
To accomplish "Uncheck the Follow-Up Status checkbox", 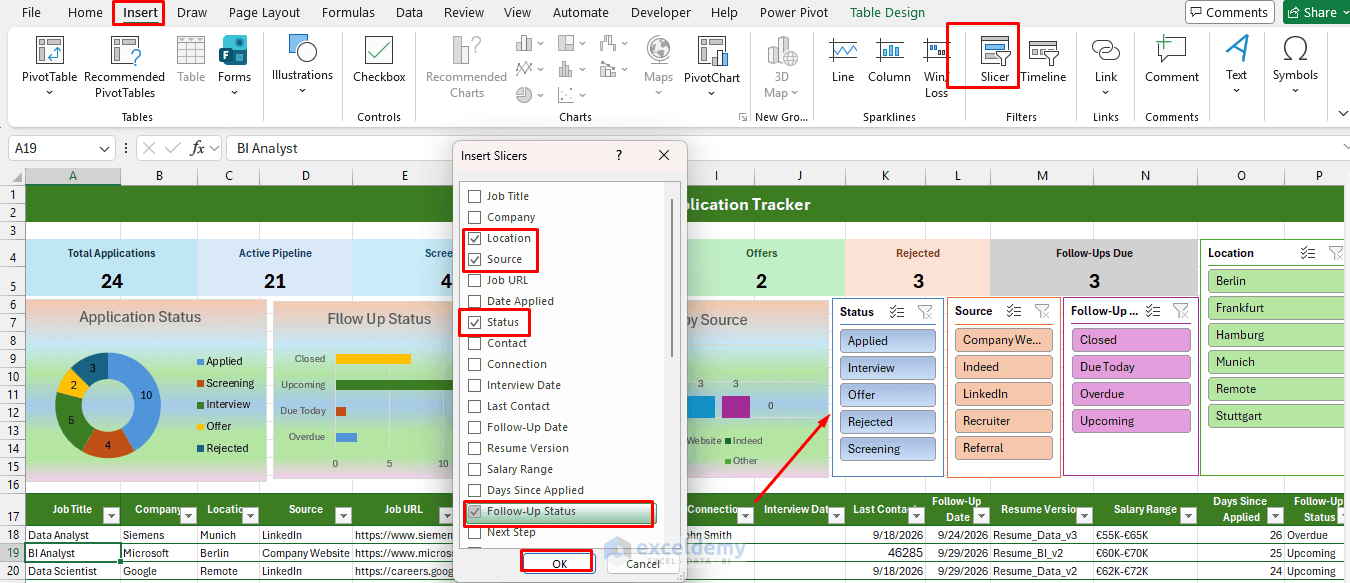I will [475, 511].
